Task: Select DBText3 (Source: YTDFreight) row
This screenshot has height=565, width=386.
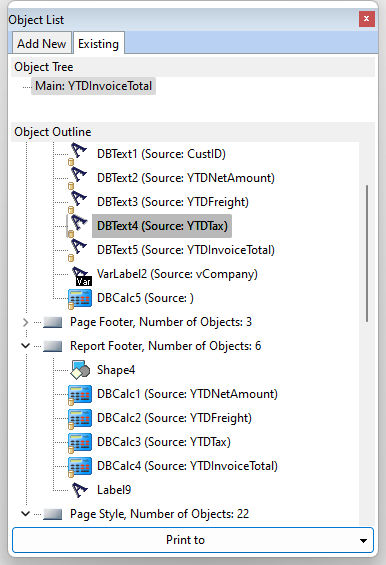Action: (x=173, y=202)
